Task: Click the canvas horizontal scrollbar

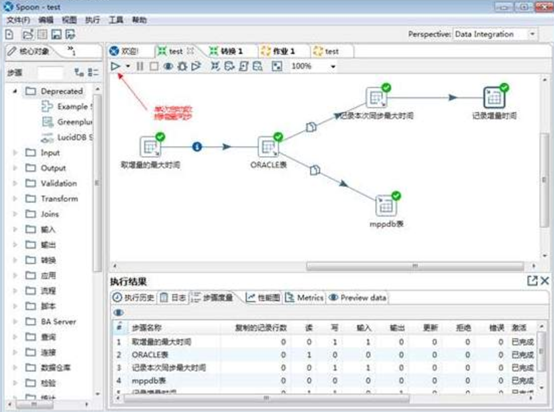Action: click(x=415, y=266)
